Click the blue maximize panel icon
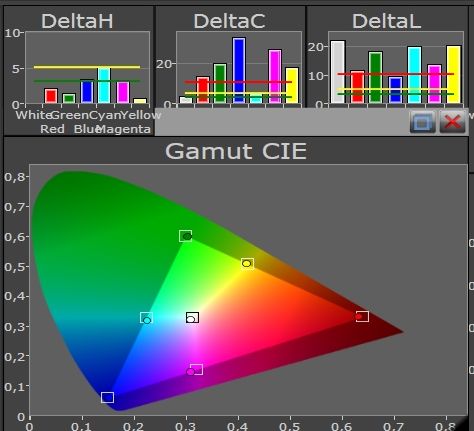This screenshot has height=431, width=474. click(x=422, y=122)
